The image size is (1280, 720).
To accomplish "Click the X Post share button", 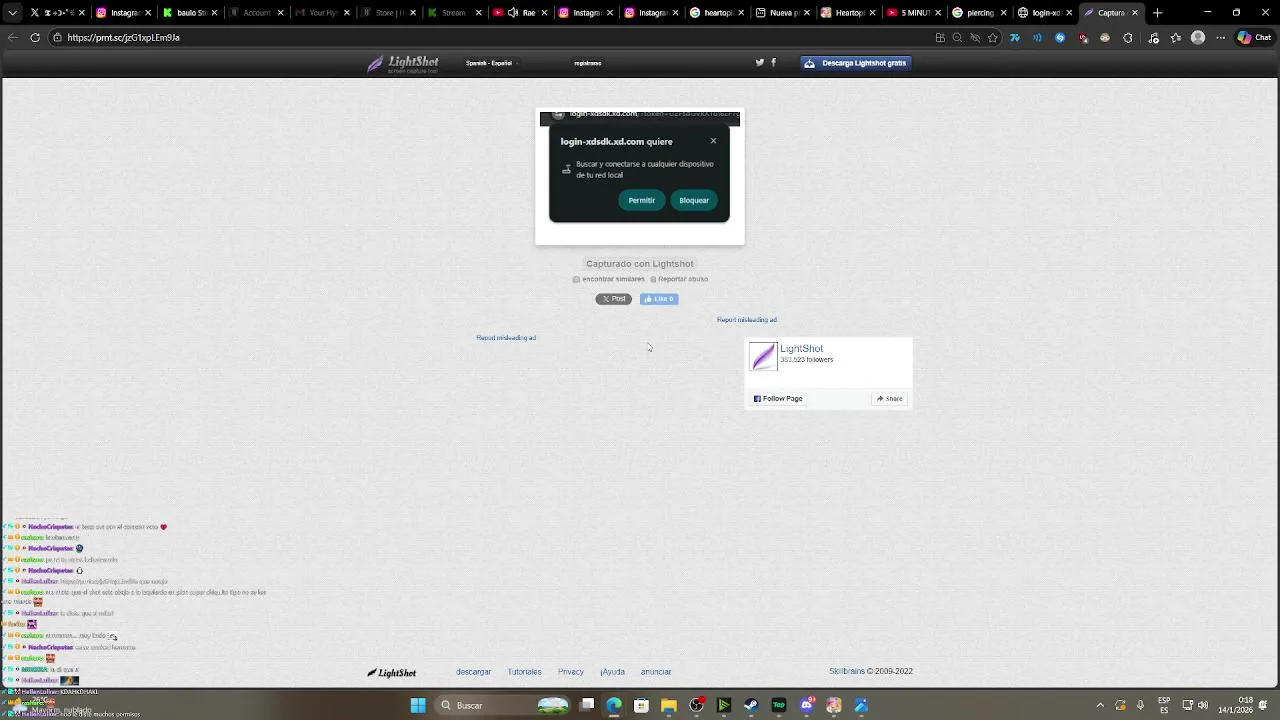I will click(x=614, y=299).
